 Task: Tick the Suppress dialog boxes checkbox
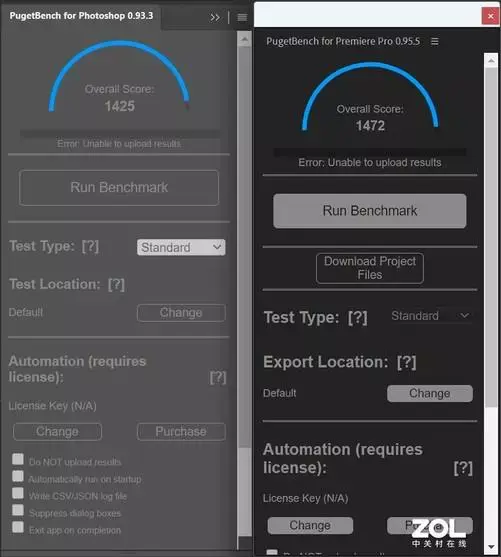coord(18,510)
